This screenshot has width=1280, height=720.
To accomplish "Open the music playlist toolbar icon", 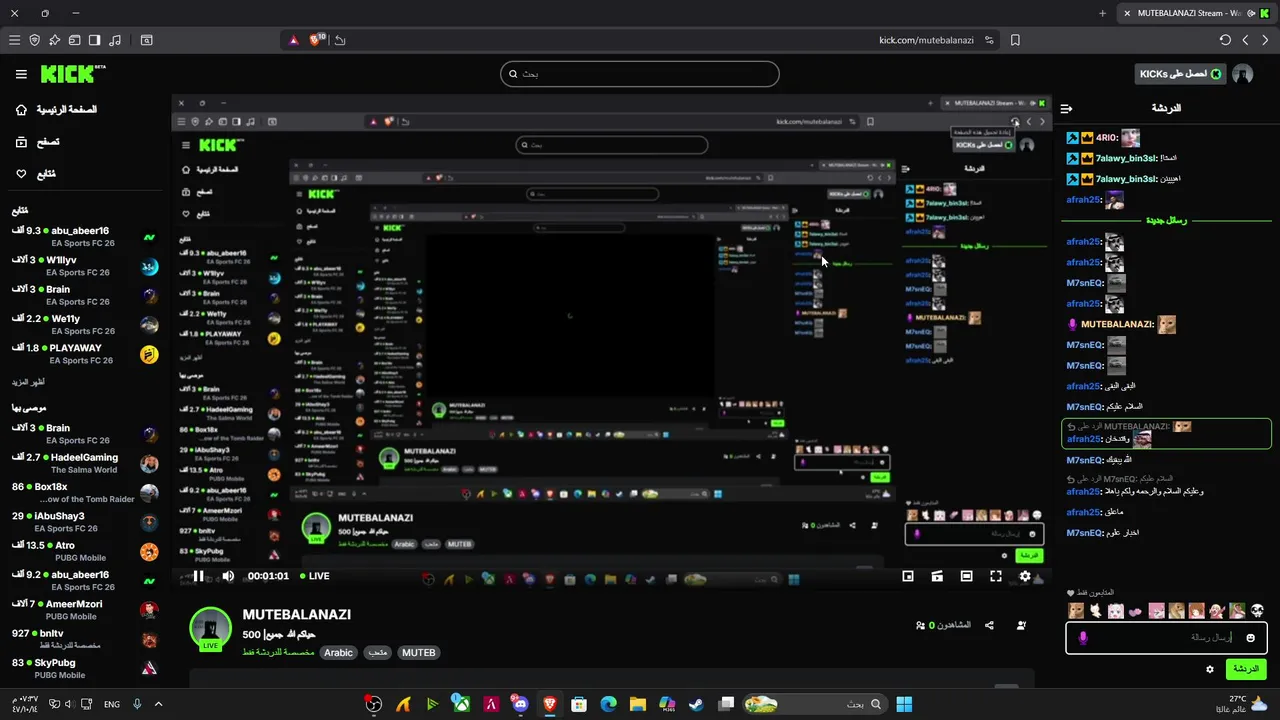I will coord(114,40).
